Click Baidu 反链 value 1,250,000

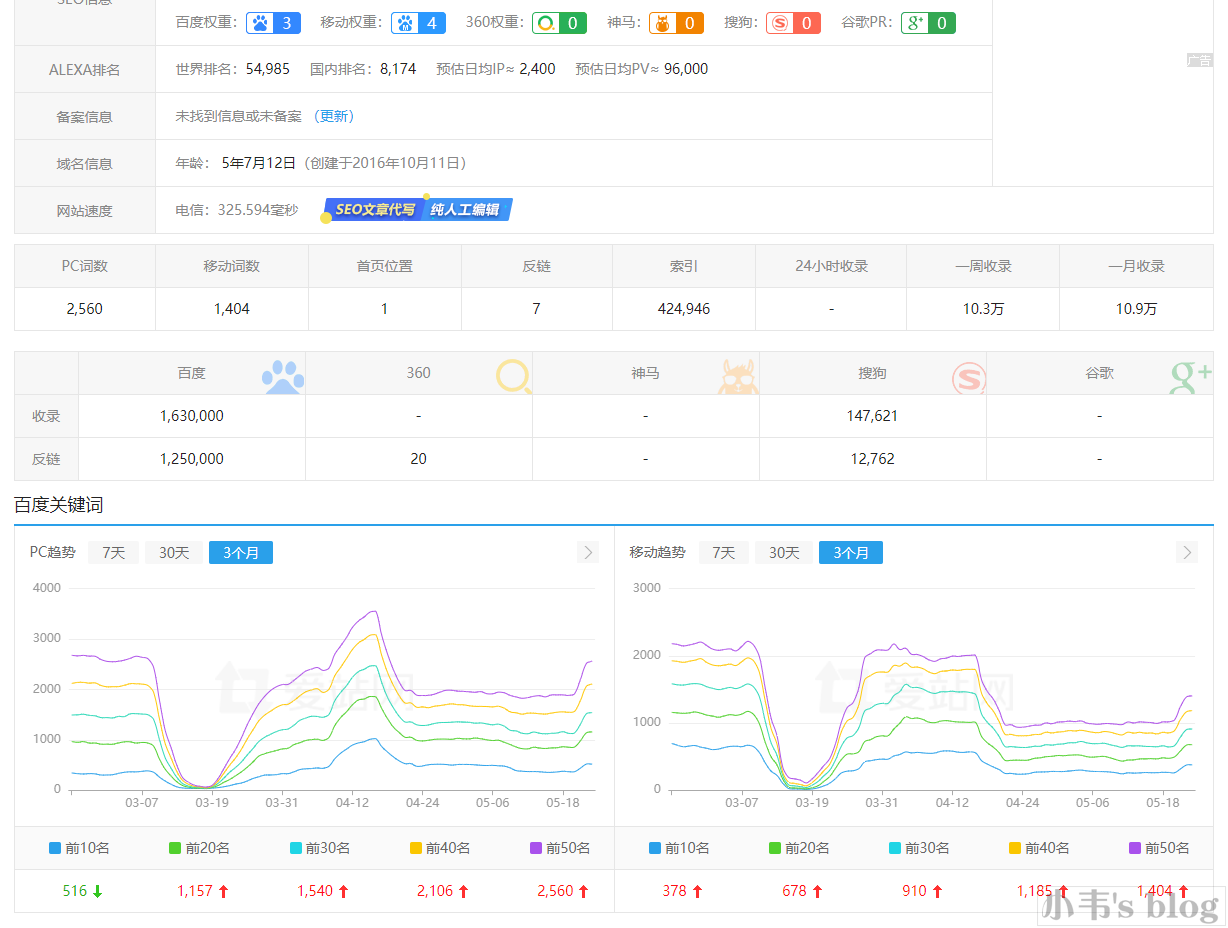(192, 459)
